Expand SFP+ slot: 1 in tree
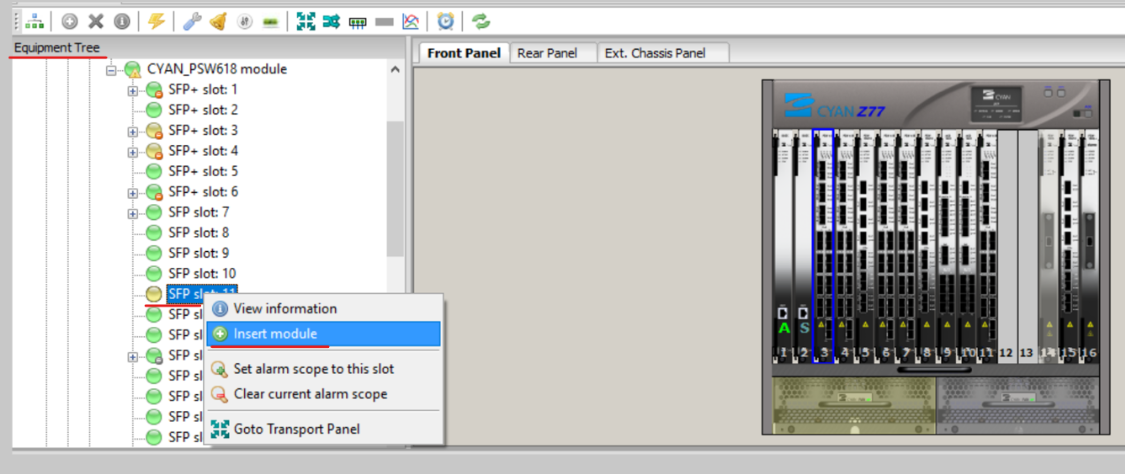 point(132,90)
